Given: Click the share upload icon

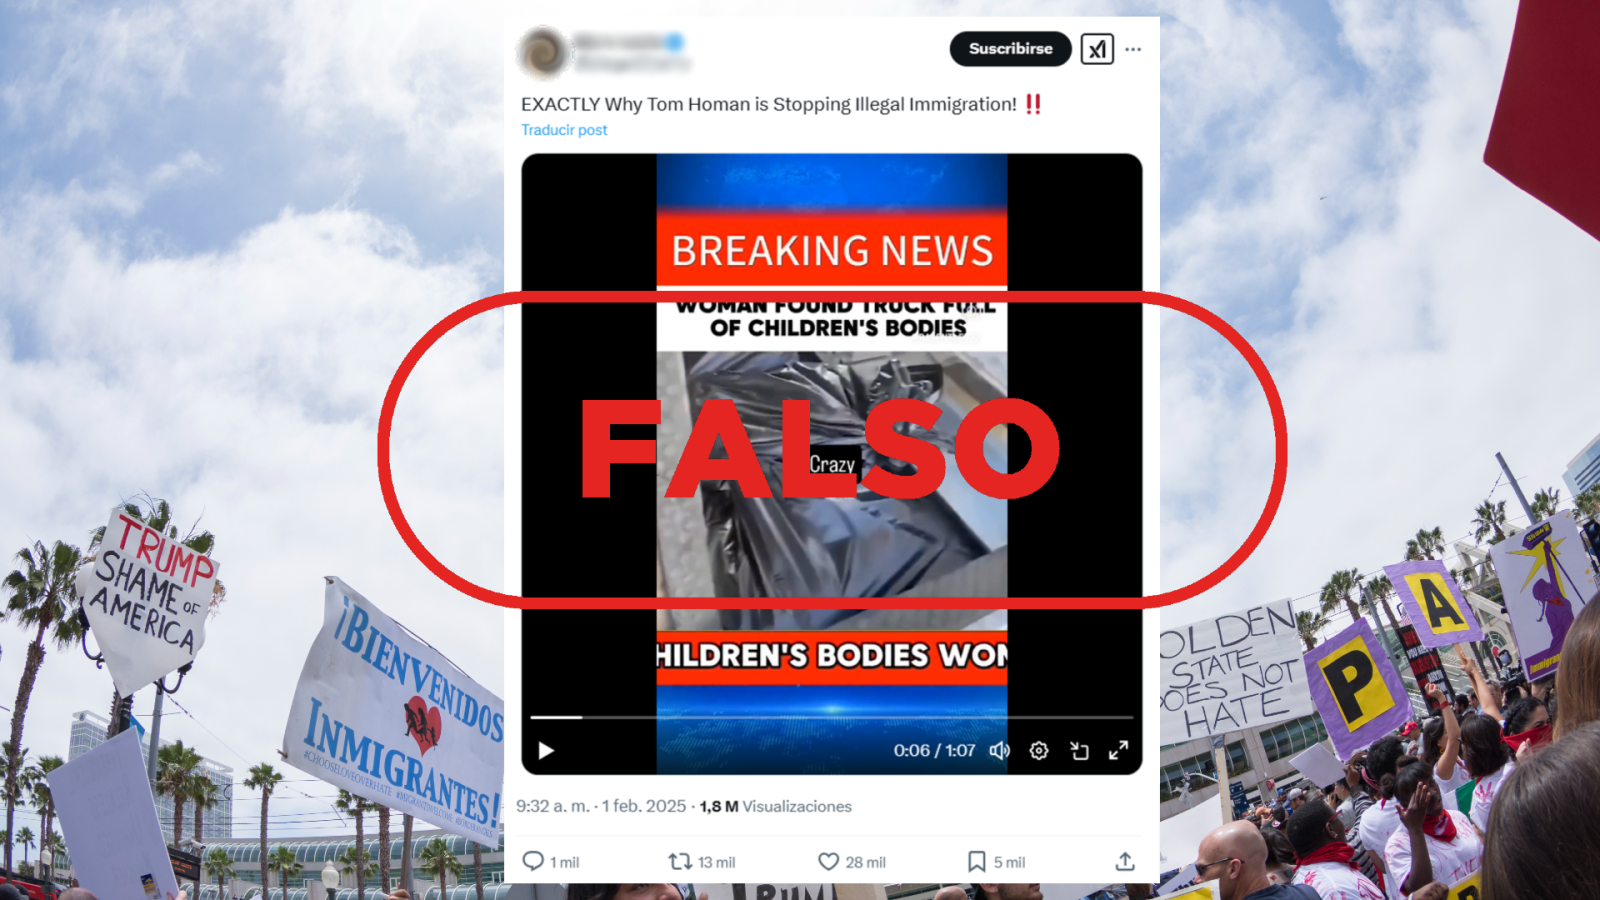Looking at the screenshot, I should (x=1125, y=861).
